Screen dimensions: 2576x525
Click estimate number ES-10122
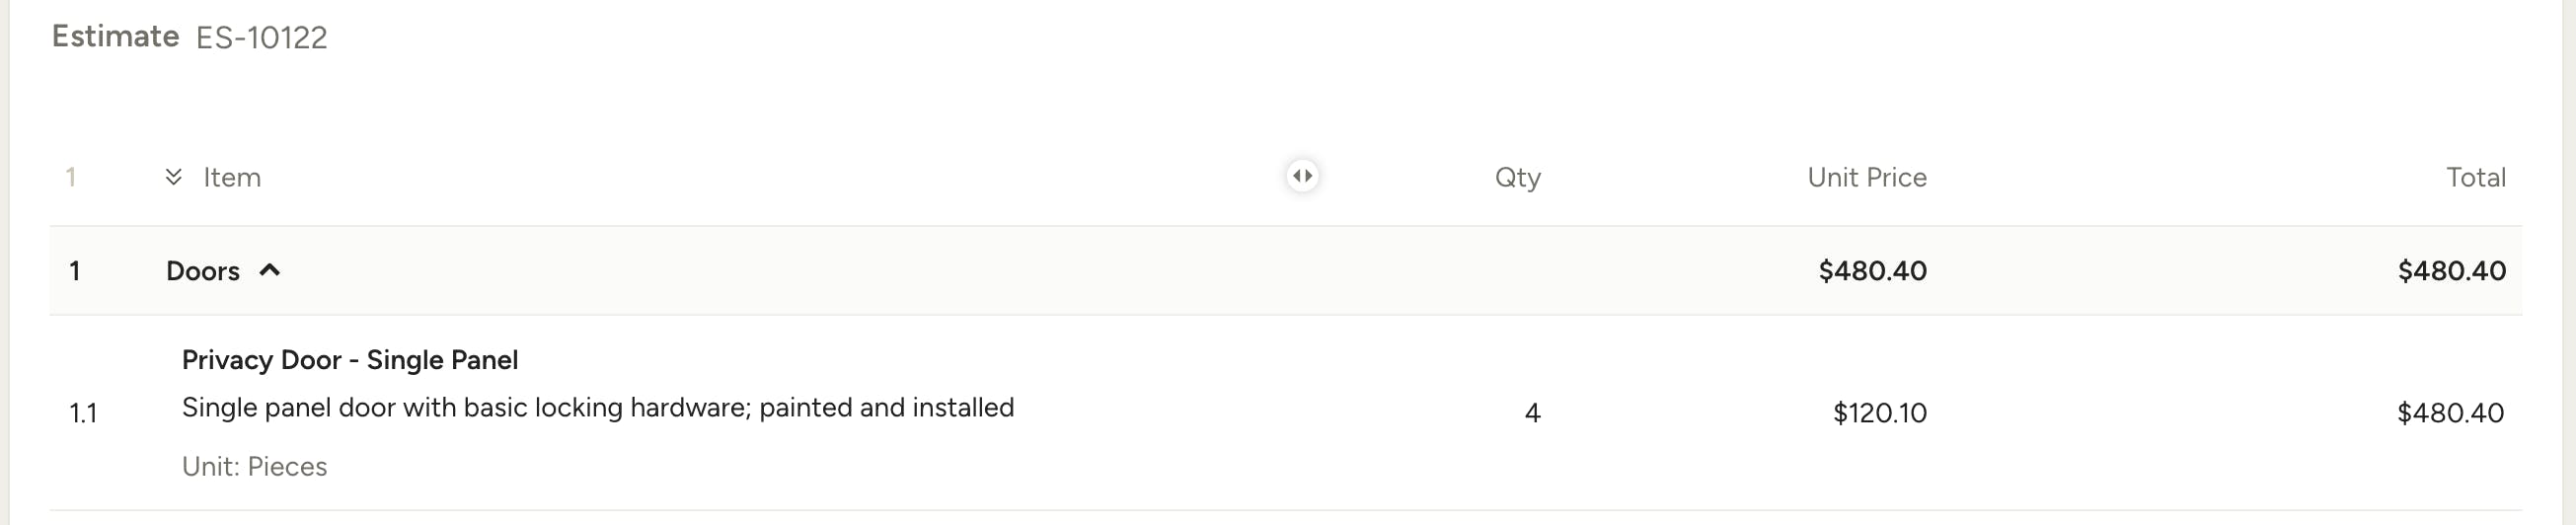(x=262, y=38)
